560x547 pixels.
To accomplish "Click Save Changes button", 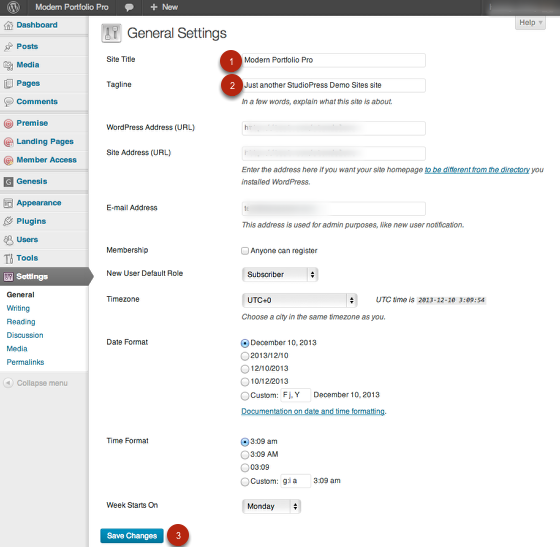I will coord(132,536).
